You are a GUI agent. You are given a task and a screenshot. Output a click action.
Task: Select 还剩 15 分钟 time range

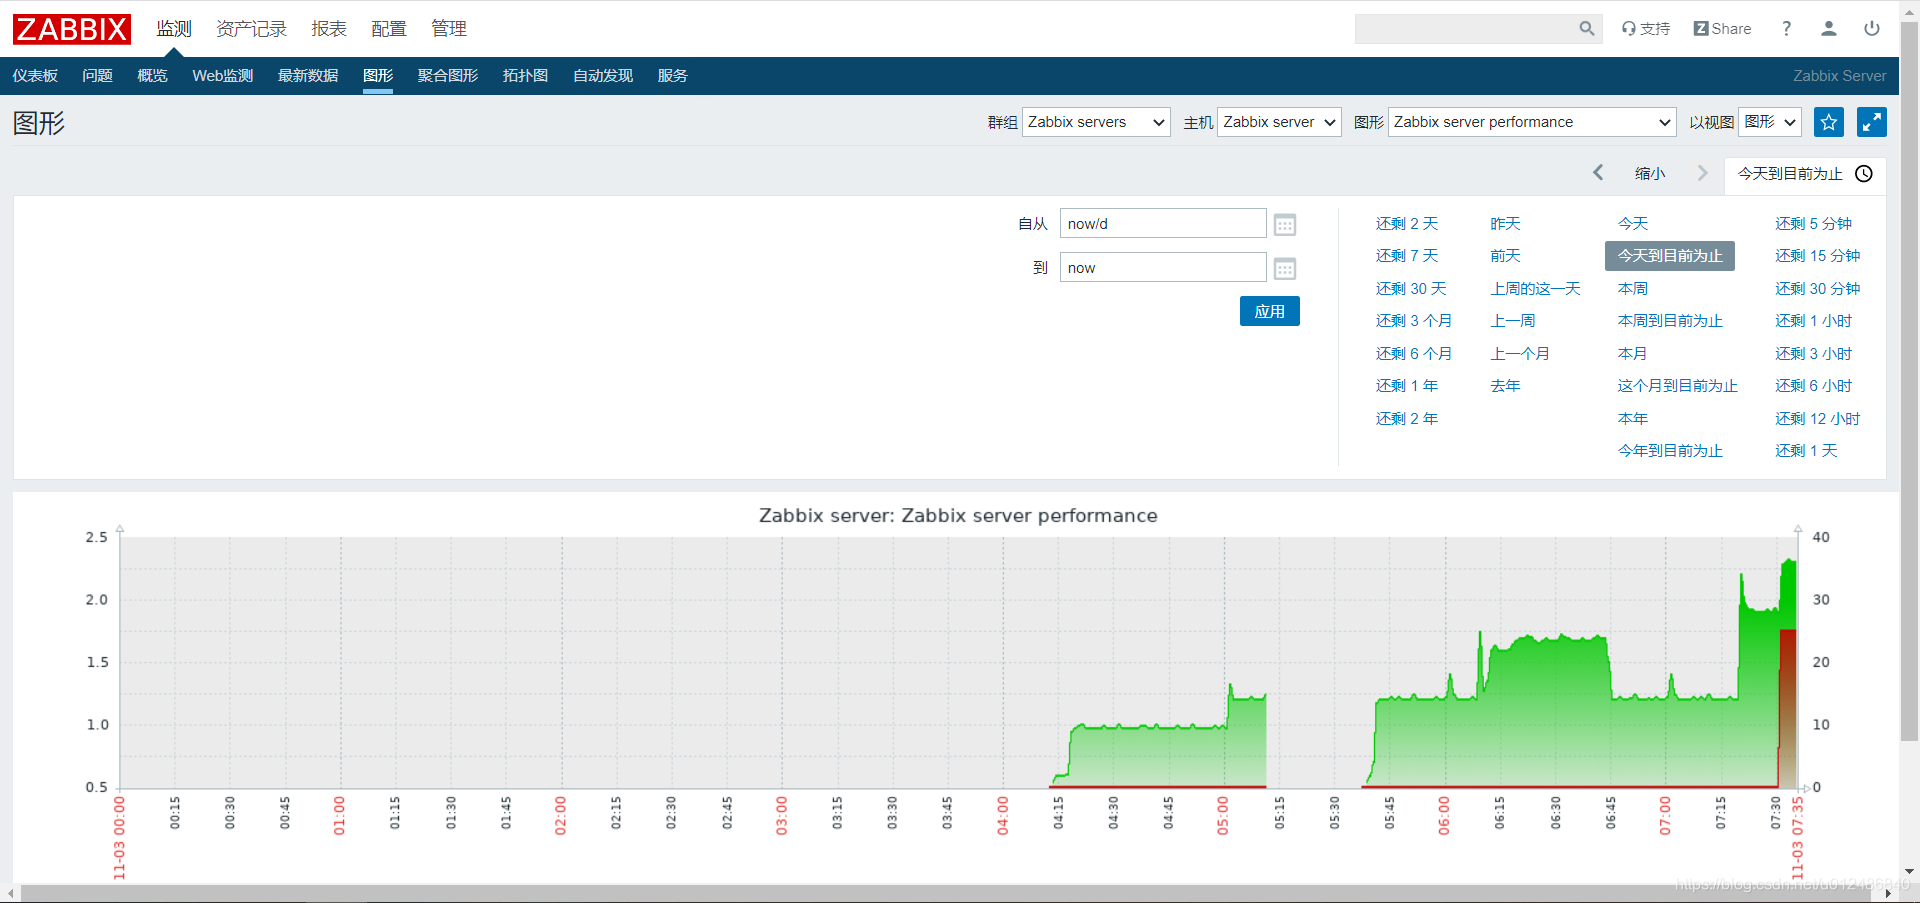(1818, 256)
